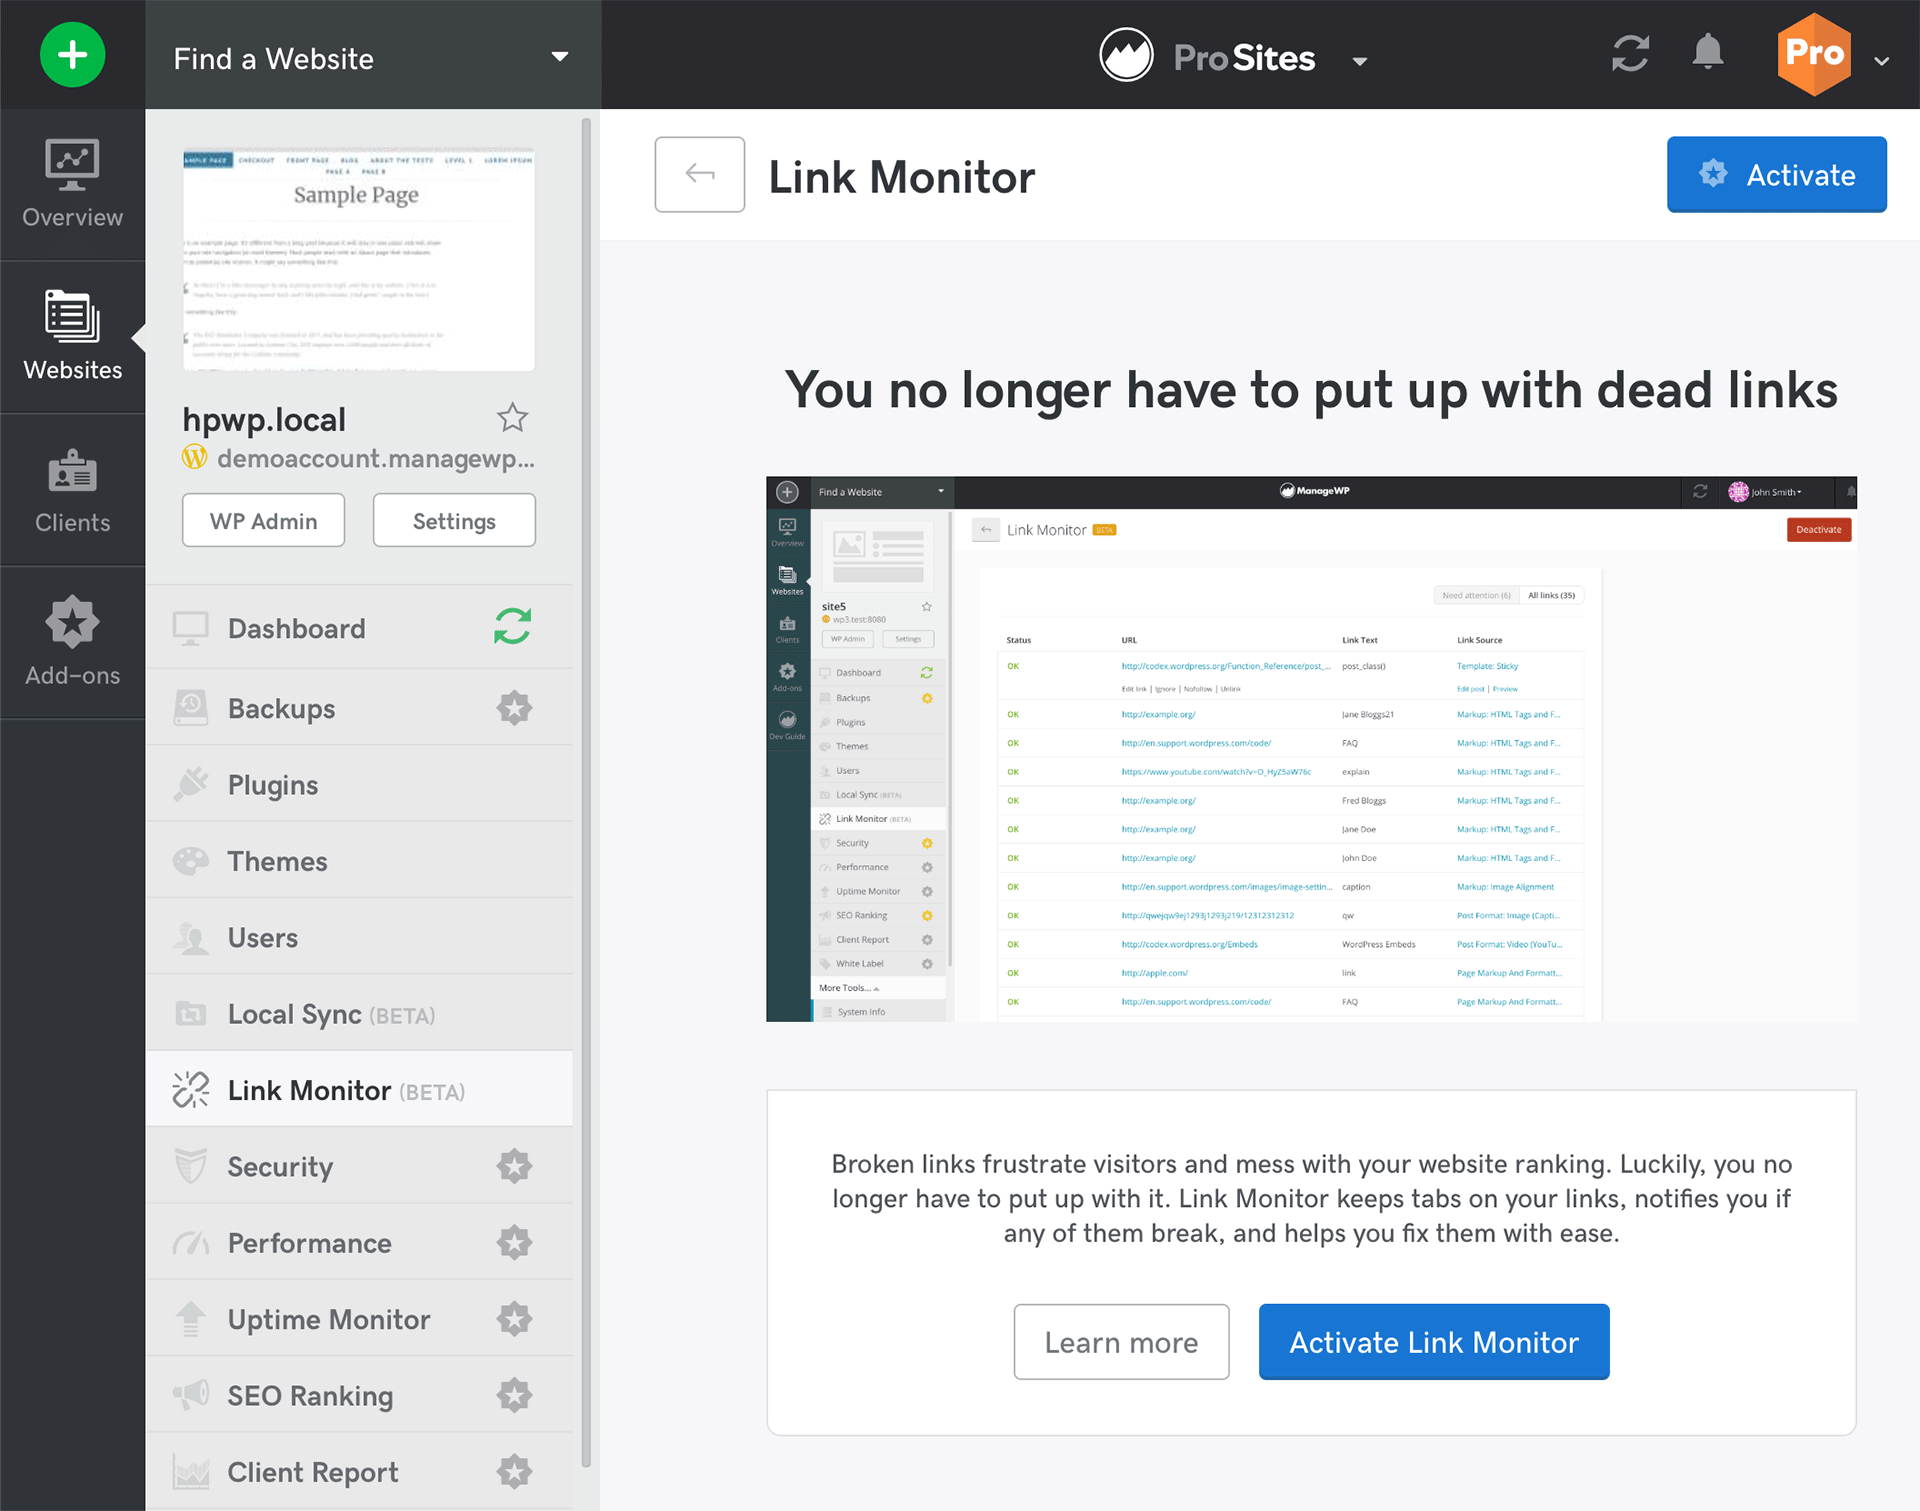Click the WP Admin button

263,520
